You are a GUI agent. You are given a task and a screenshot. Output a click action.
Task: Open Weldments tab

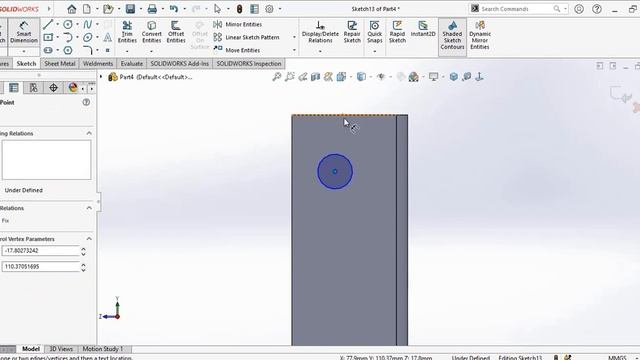pyautogui.click(x=98, y=64)
